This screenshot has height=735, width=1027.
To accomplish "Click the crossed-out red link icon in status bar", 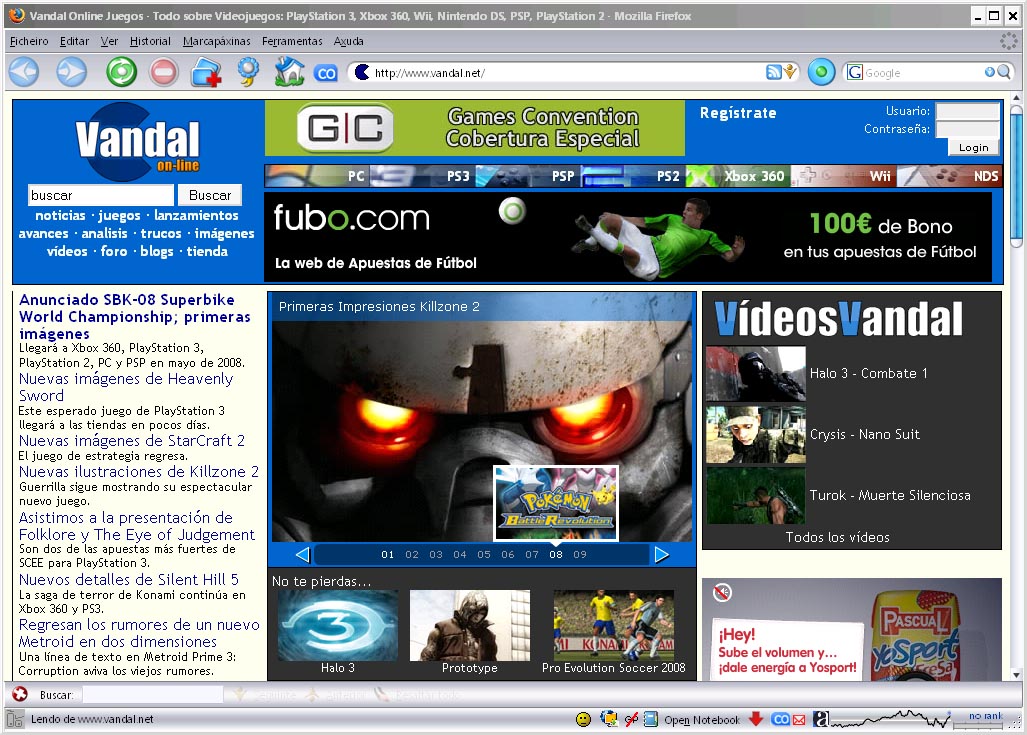I will pos(631,719).
